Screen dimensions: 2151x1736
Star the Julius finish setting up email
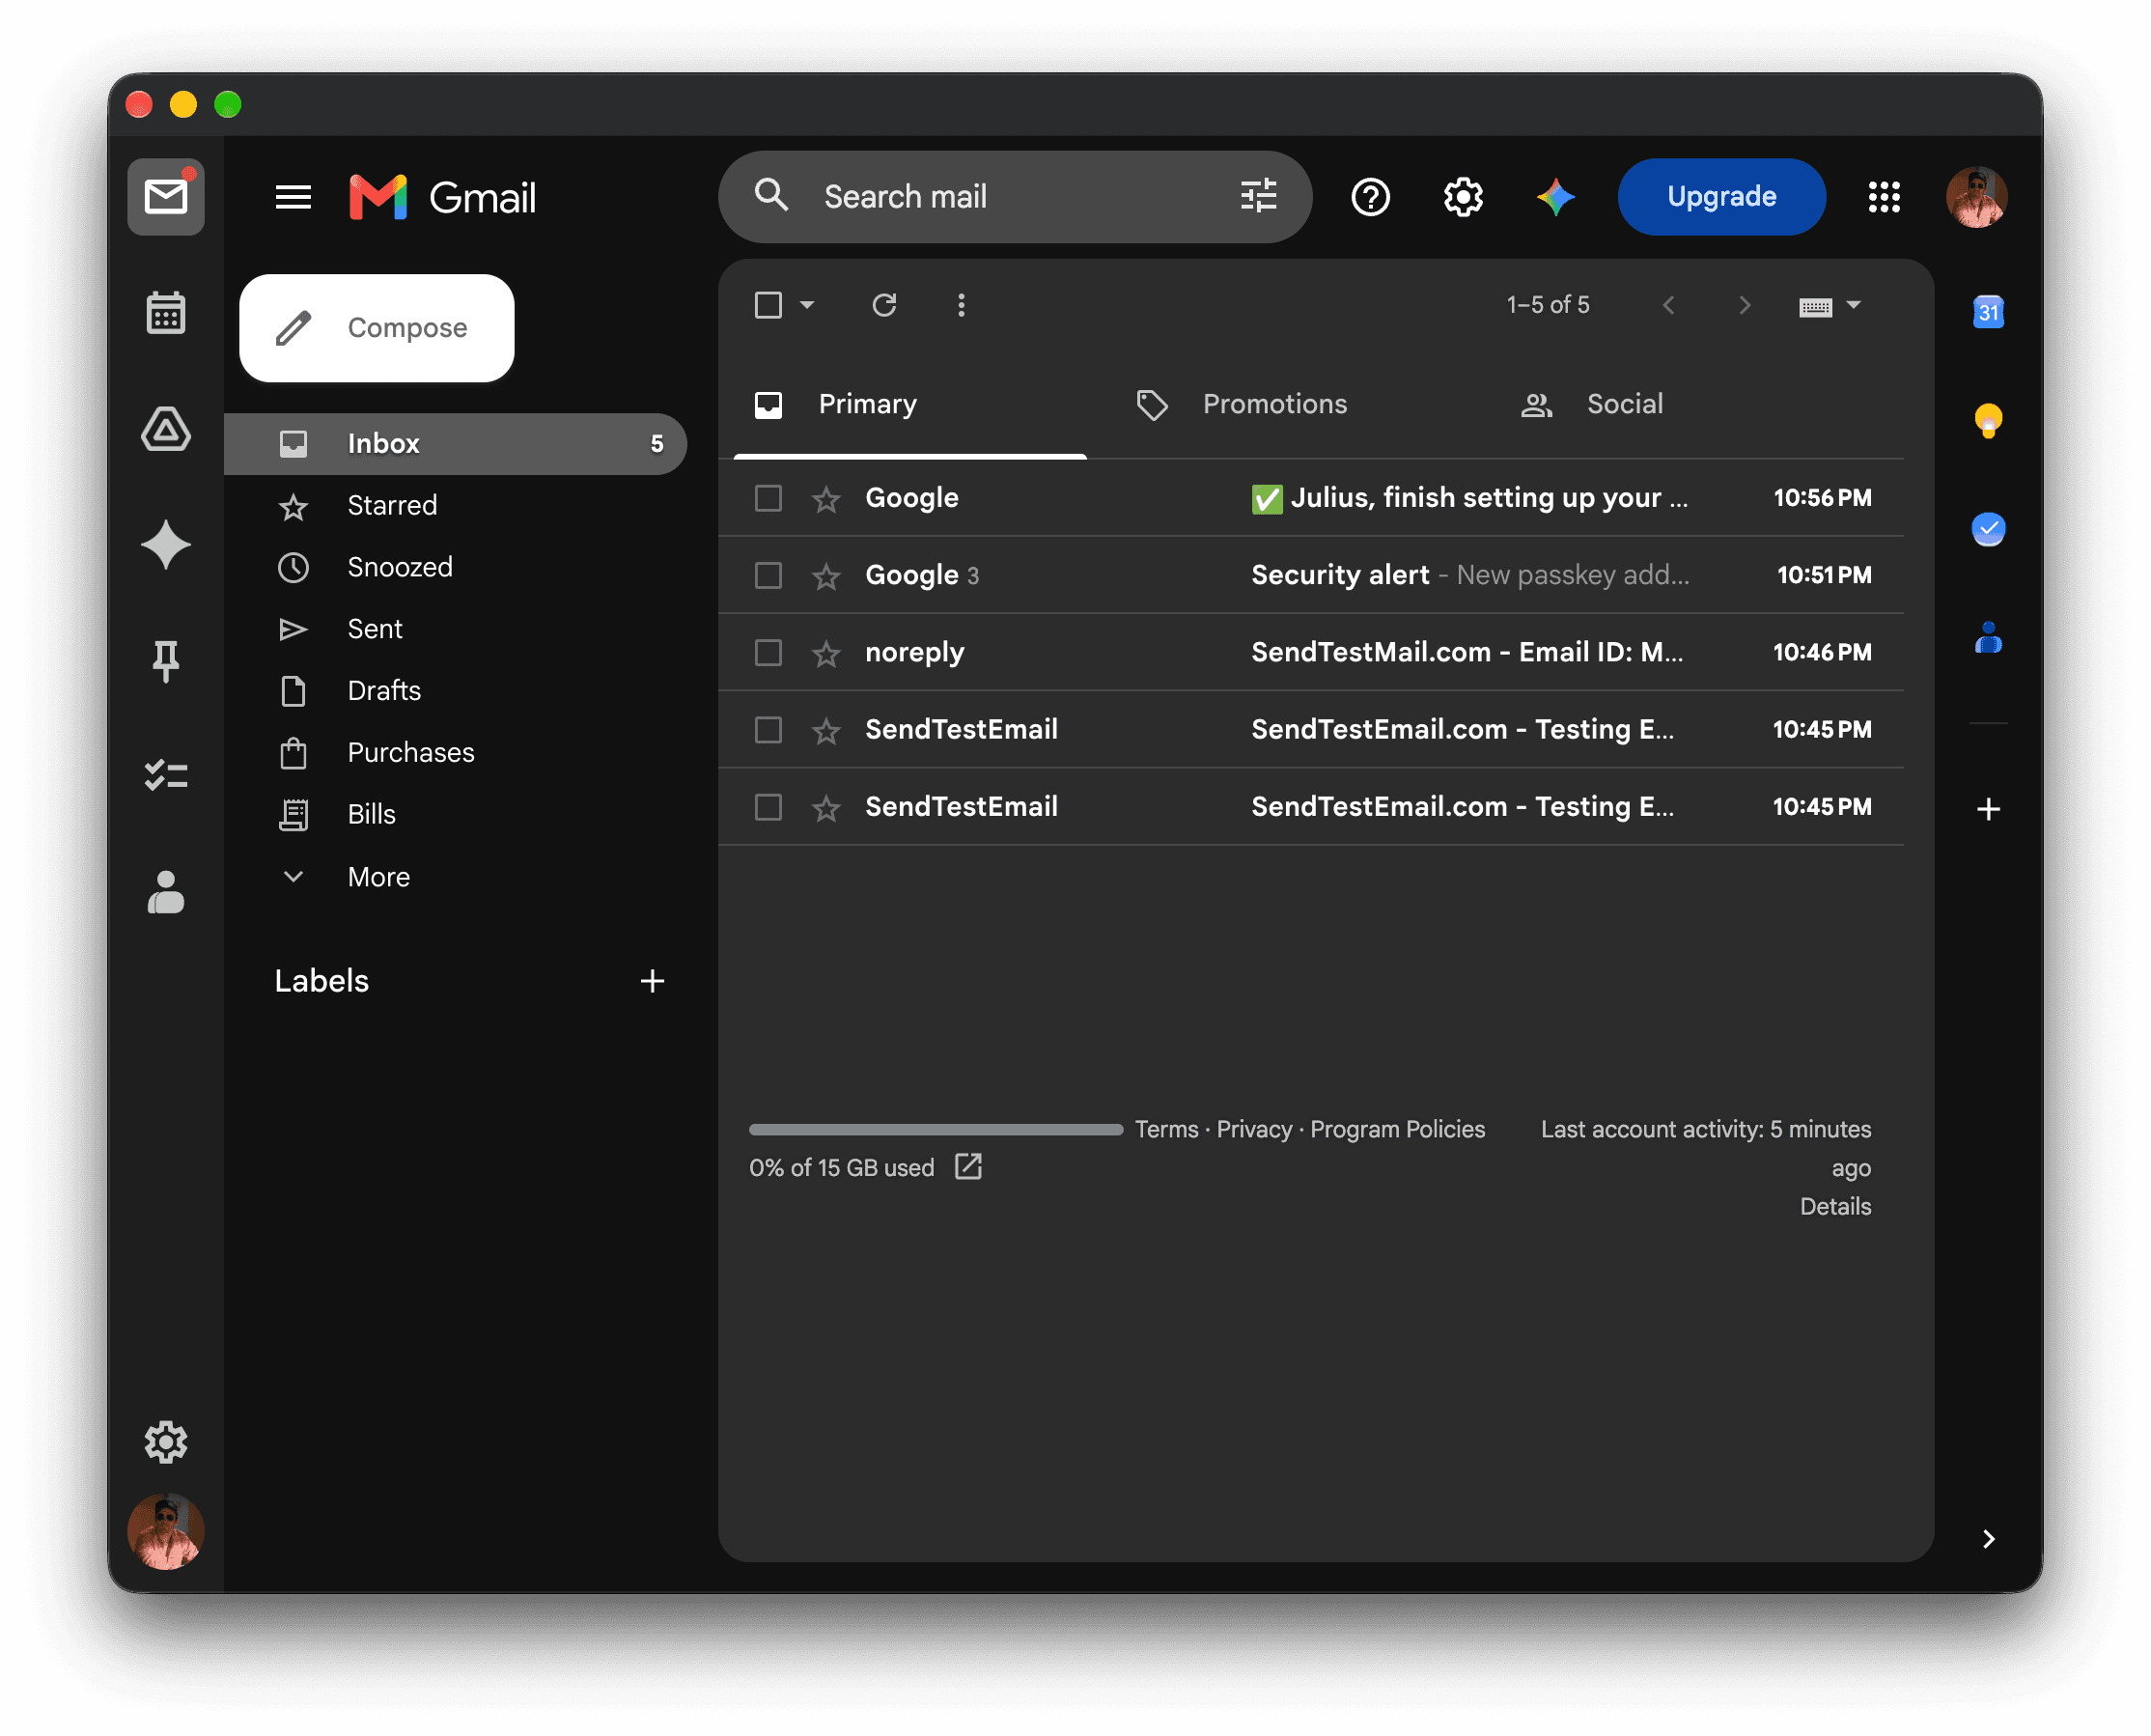(826, 499)
